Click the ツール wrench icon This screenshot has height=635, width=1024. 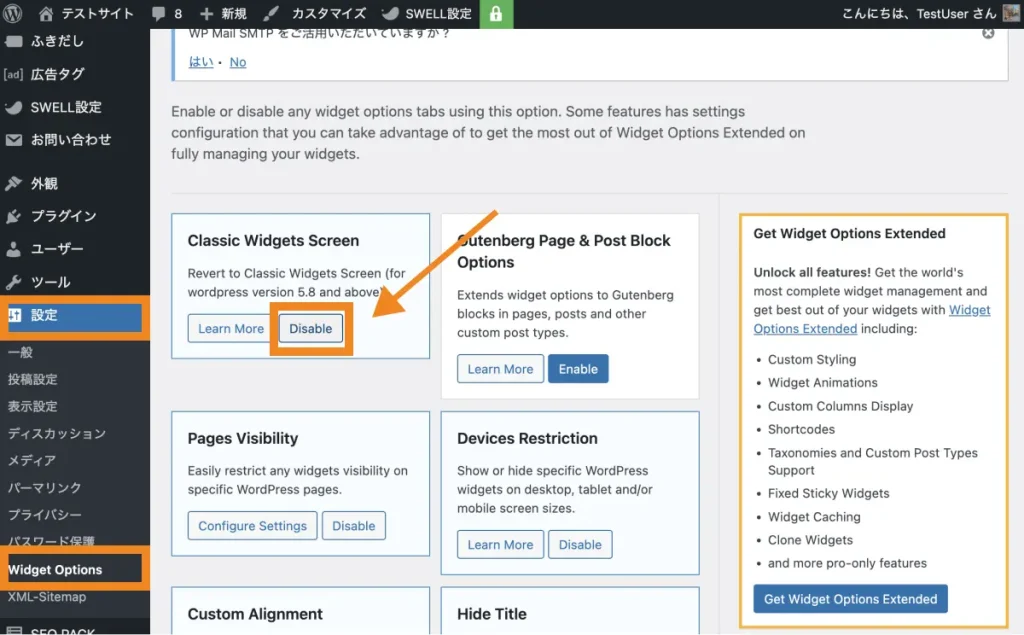click(14, 282)
